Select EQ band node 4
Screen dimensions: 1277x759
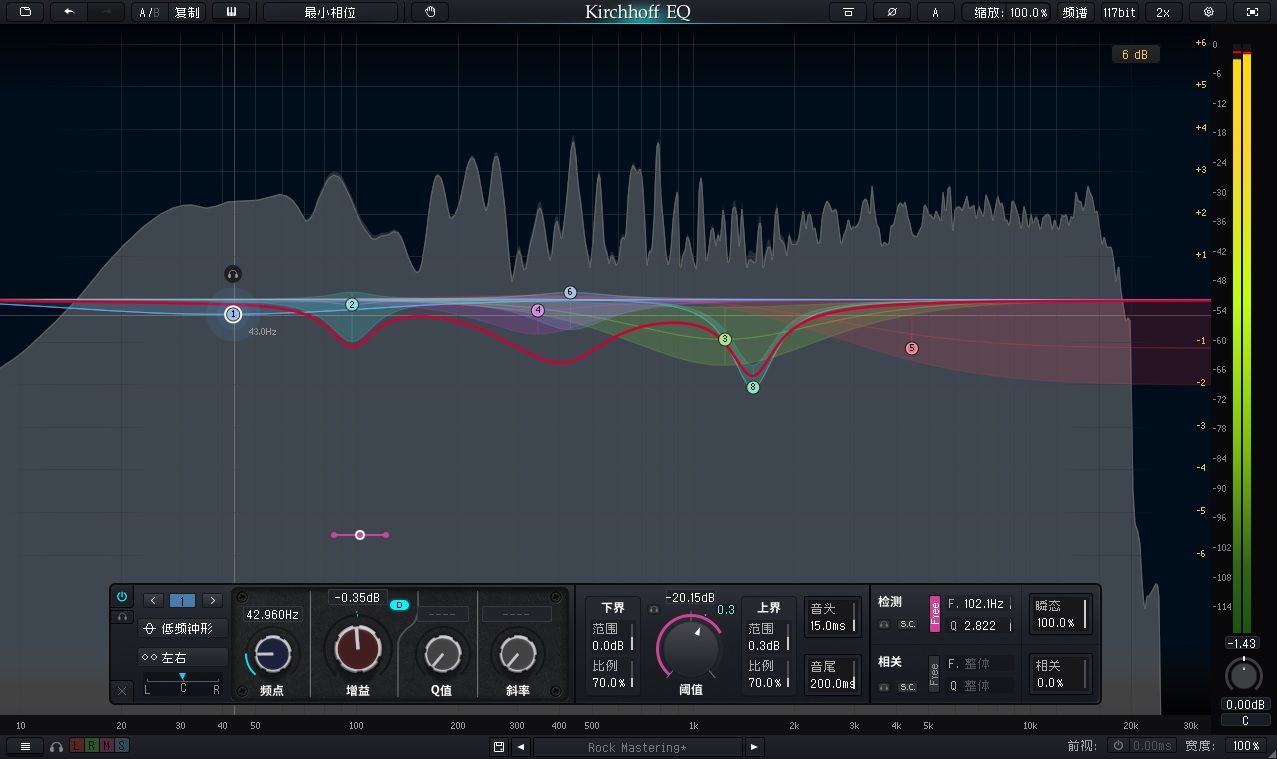538,311
